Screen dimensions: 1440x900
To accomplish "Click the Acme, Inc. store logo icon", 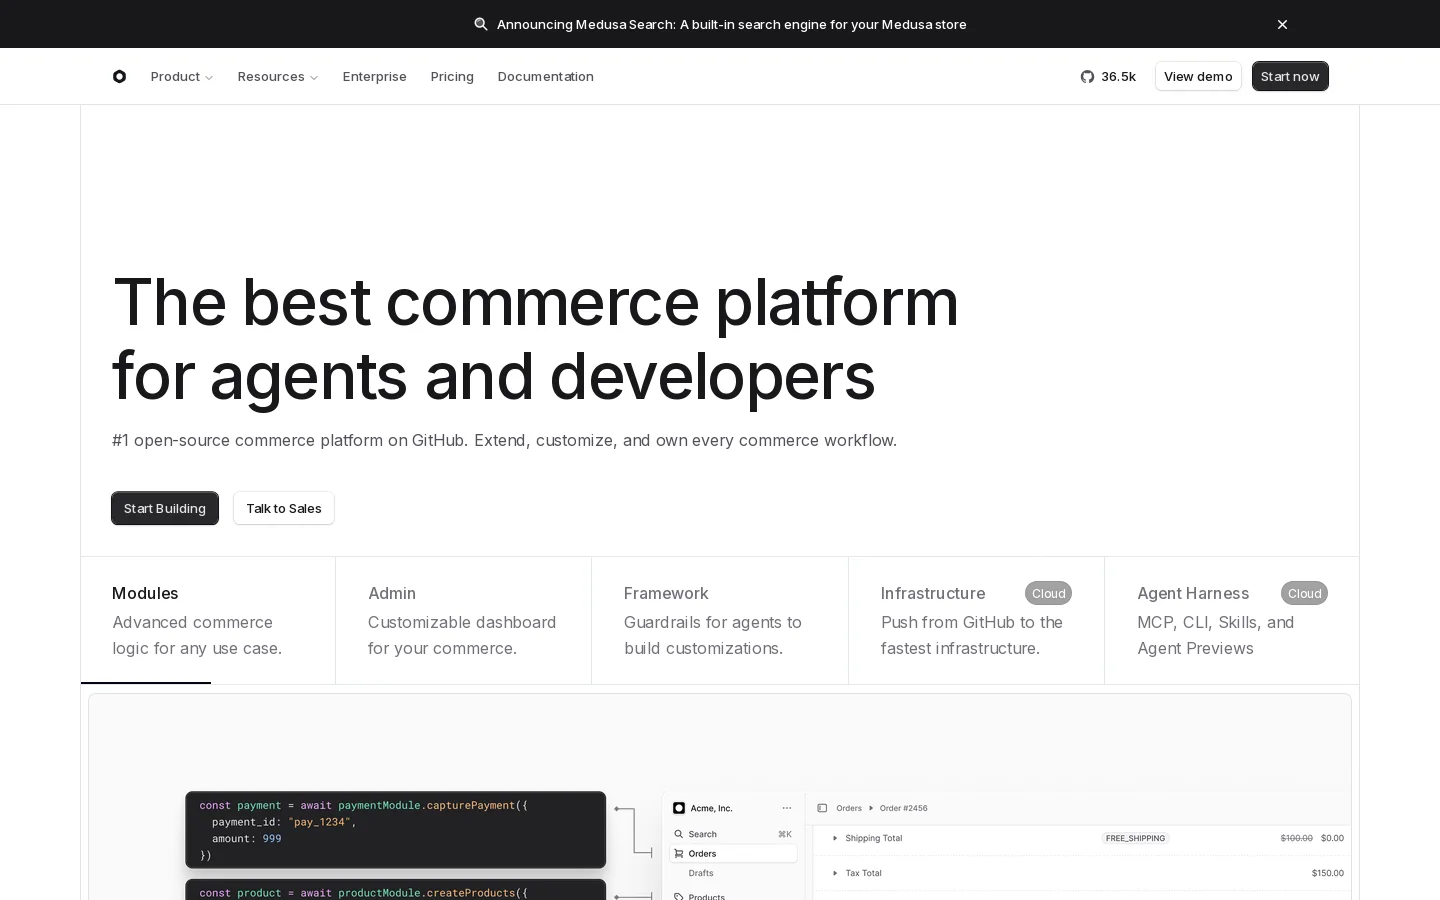I will 679,808.
